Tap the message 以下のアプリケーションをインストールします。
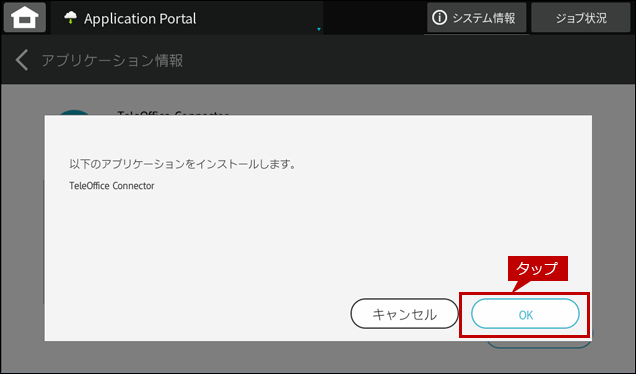636x374 pixels. 183,164
